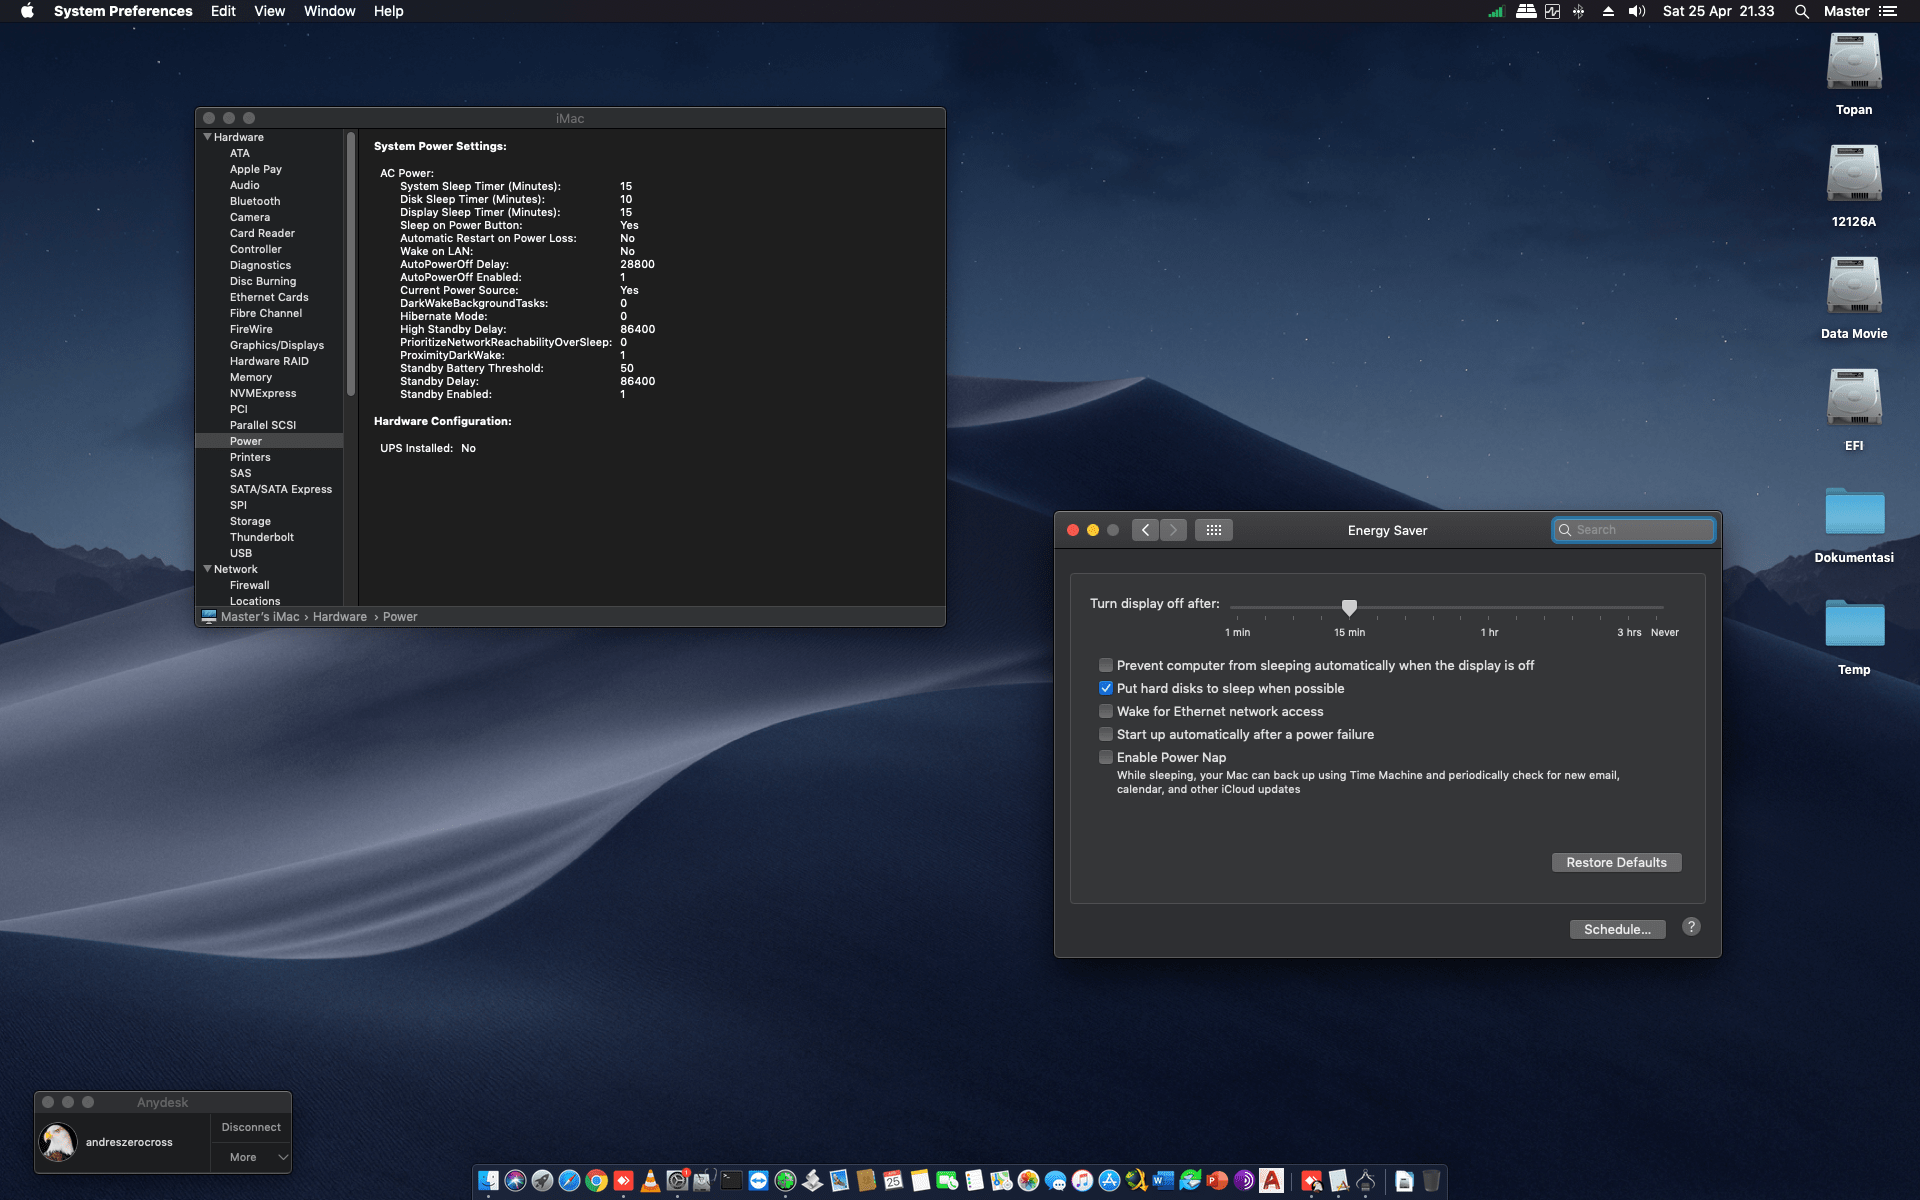This screenshot has width=1920, height=1200.
Task: Open the Window menu
Action: 329,11
